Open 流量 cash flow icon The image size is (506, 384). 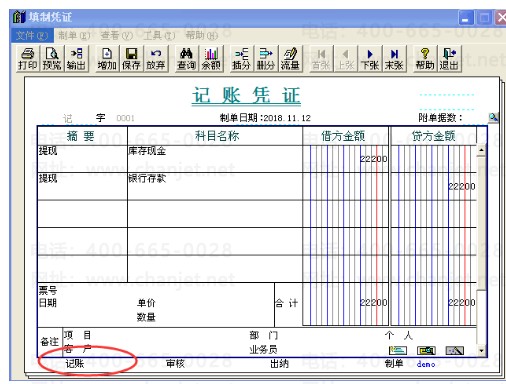290,59
